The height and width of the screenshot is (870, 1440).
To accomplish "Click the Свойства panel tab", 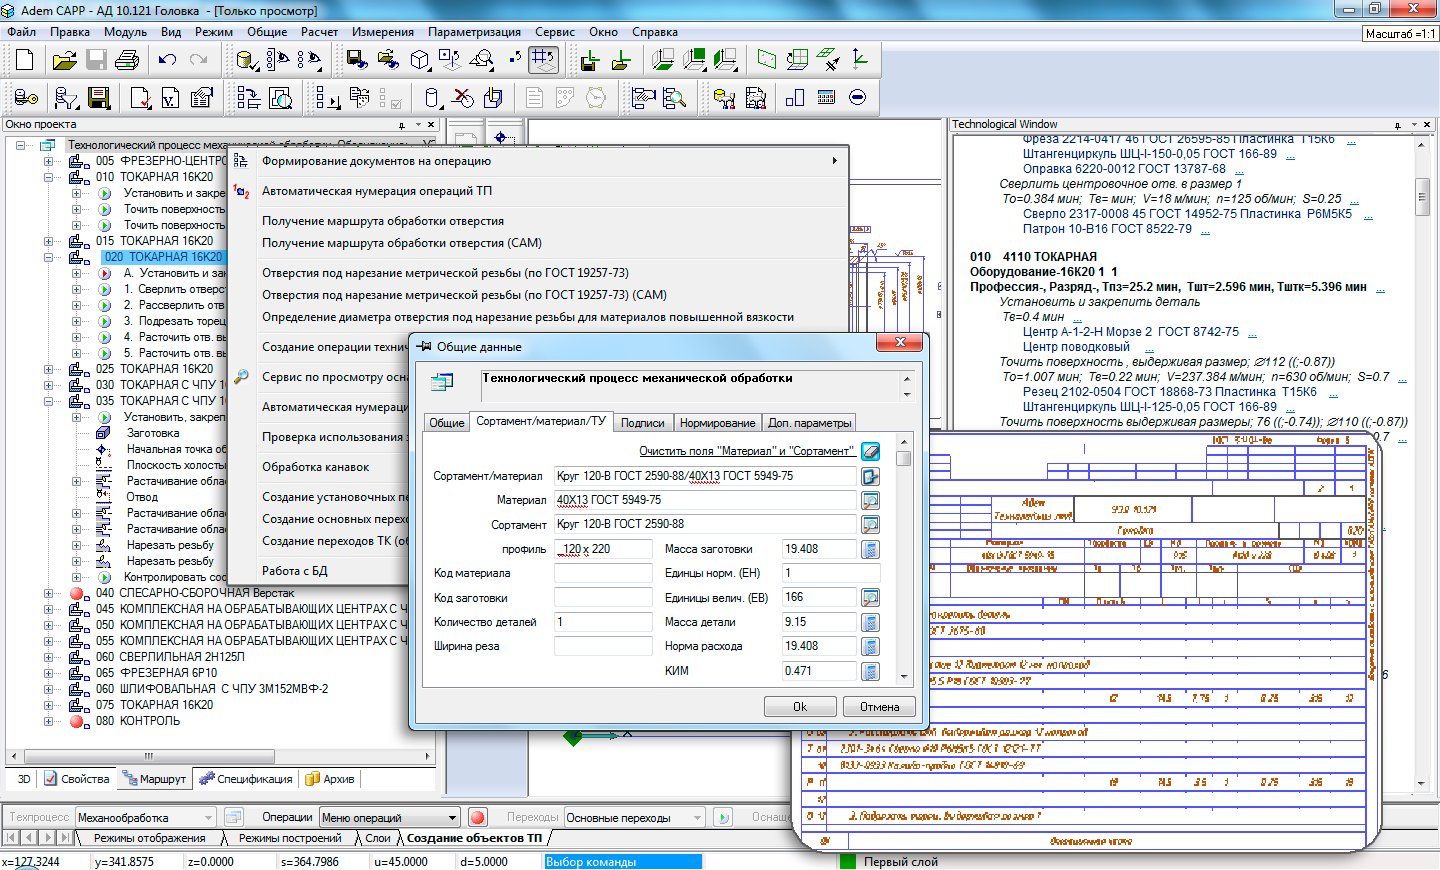I will (77, 779).
